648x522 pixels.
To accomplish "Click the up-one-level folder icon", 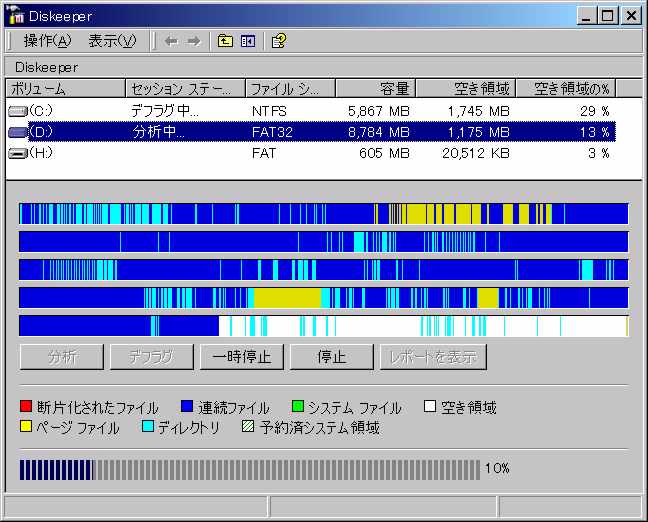I will (x=225, y=41).
